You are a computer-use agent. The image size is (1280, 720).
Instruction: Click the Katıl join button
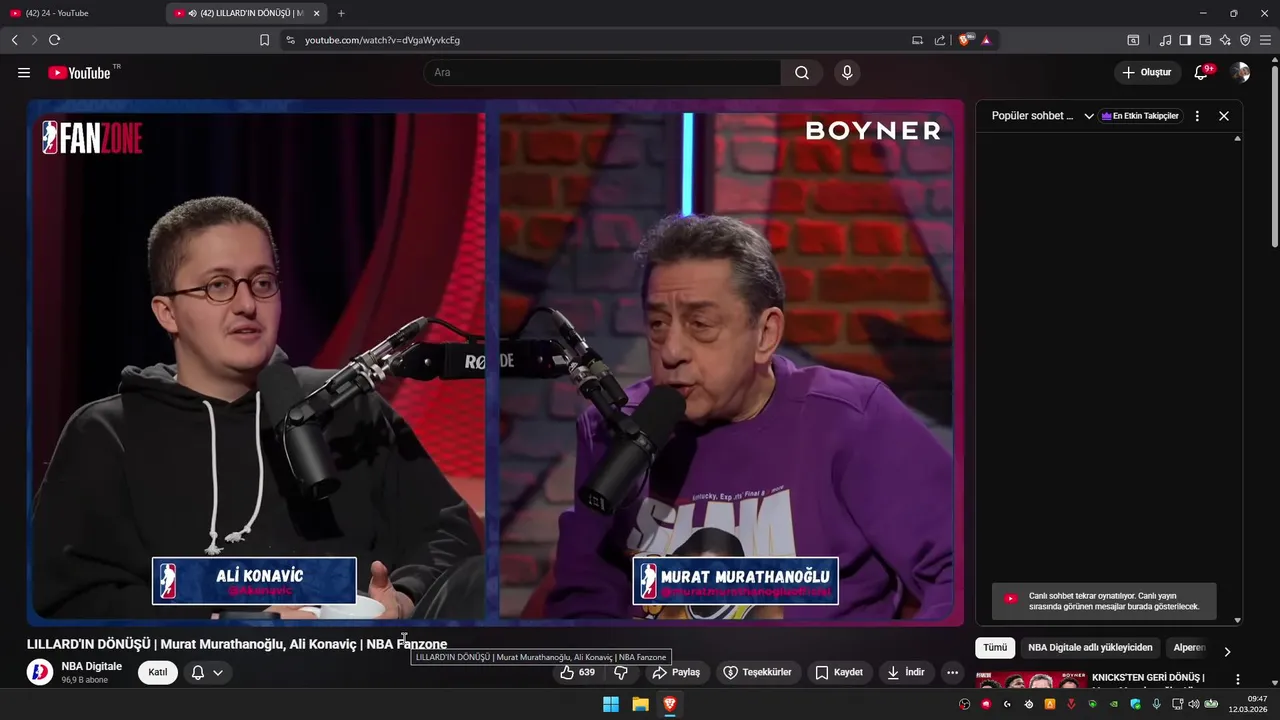(x=158, y=672)
